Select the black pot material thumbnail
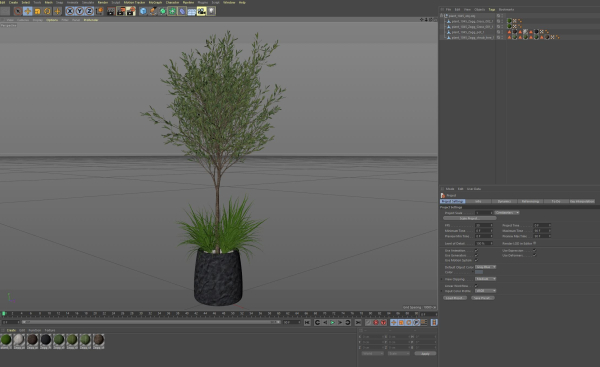The height and width of the screenshot is (367, 600). 46,340
